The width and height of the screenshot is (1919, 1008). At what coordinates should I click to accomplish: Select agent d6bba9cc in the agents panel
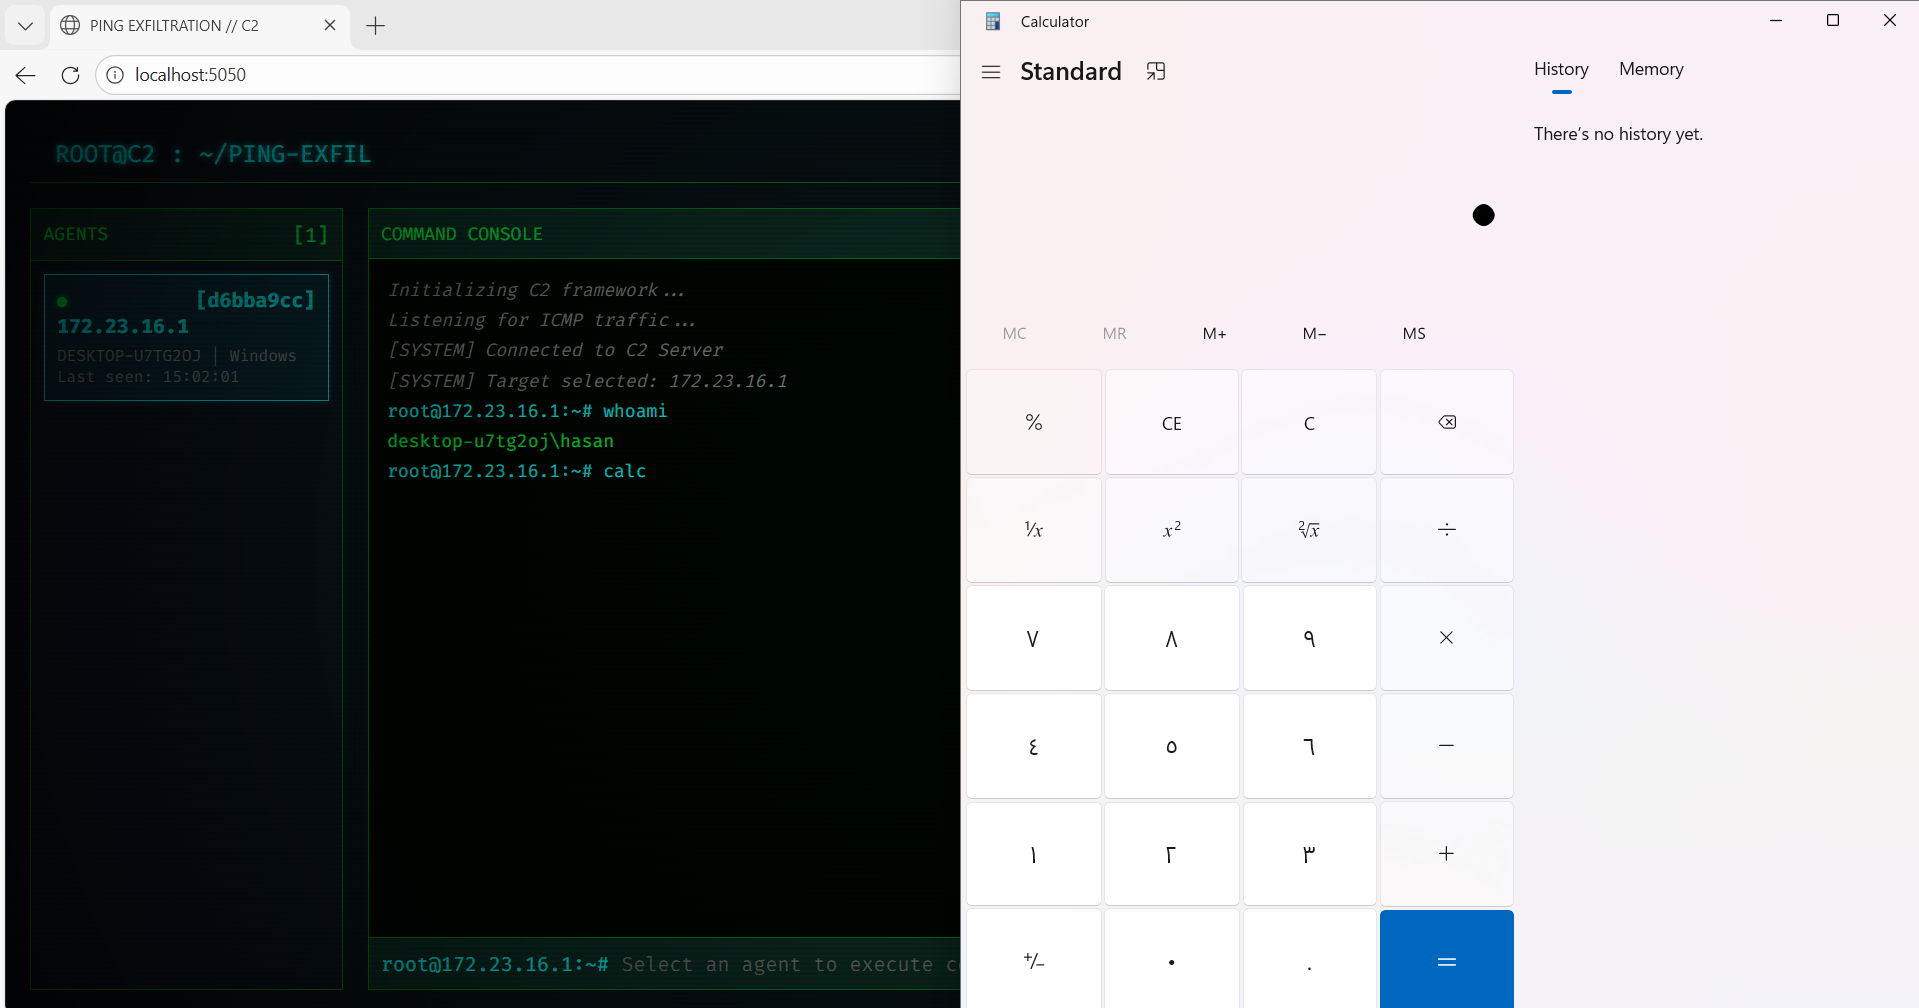(186, 337)
